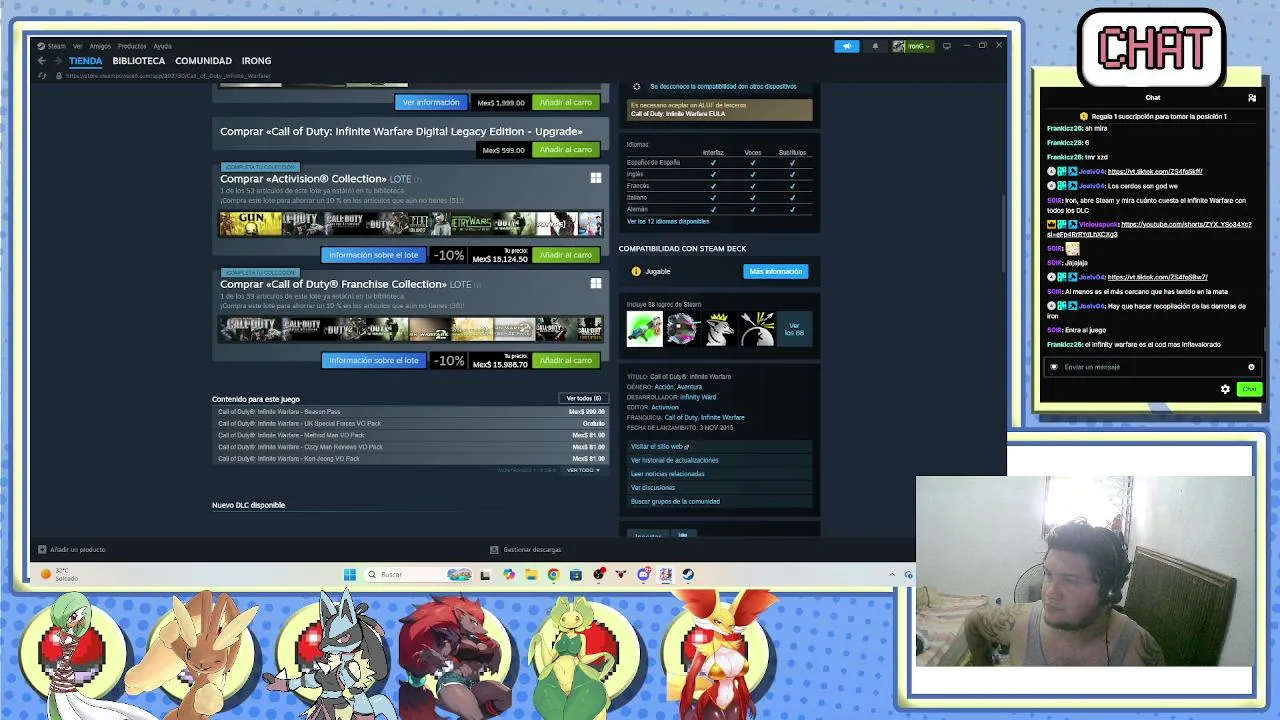The image size is (1280, 720).
Task: Expand DLC list with VER TODO
Action: tap(583, 470)
